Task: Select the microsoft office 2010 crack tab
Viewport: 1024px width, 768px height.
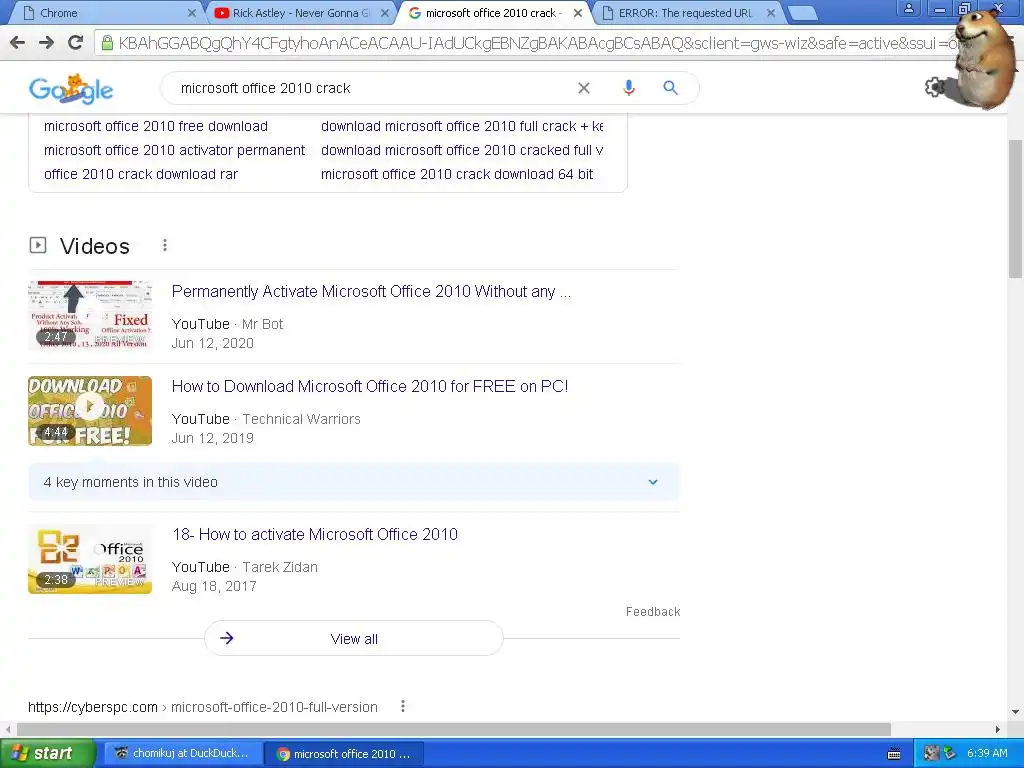Action: 494,13
